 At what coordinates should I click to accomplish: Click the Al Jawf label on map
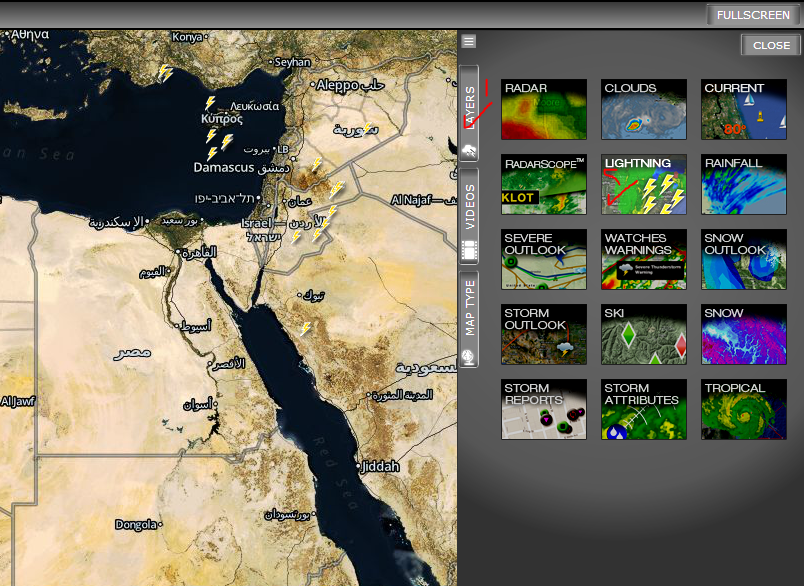[17, 401]
